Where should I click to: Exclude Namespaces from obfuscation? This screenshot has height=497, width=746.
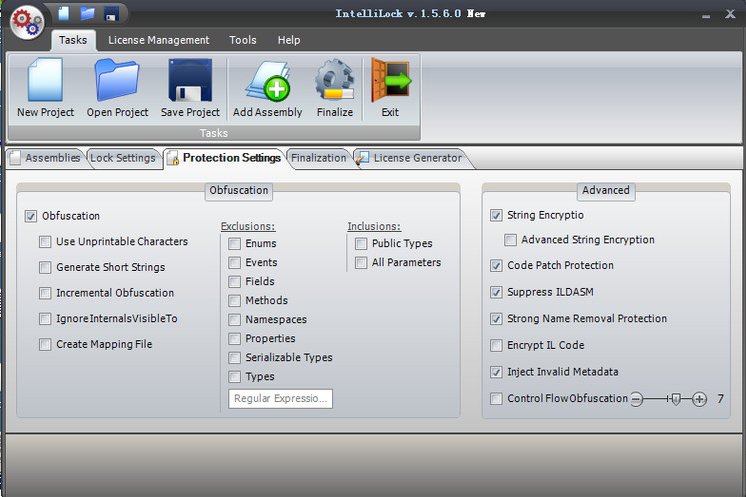click(234, 320)
